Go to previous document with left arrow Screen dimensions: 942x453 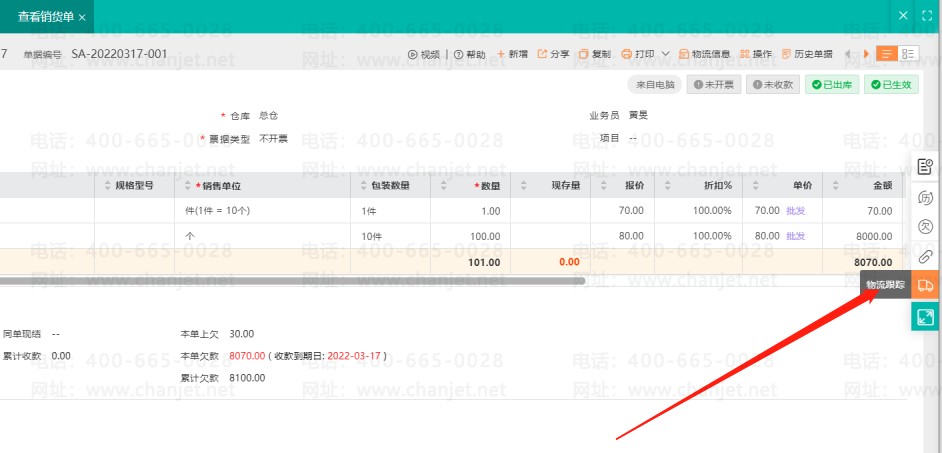coord(848,54)
